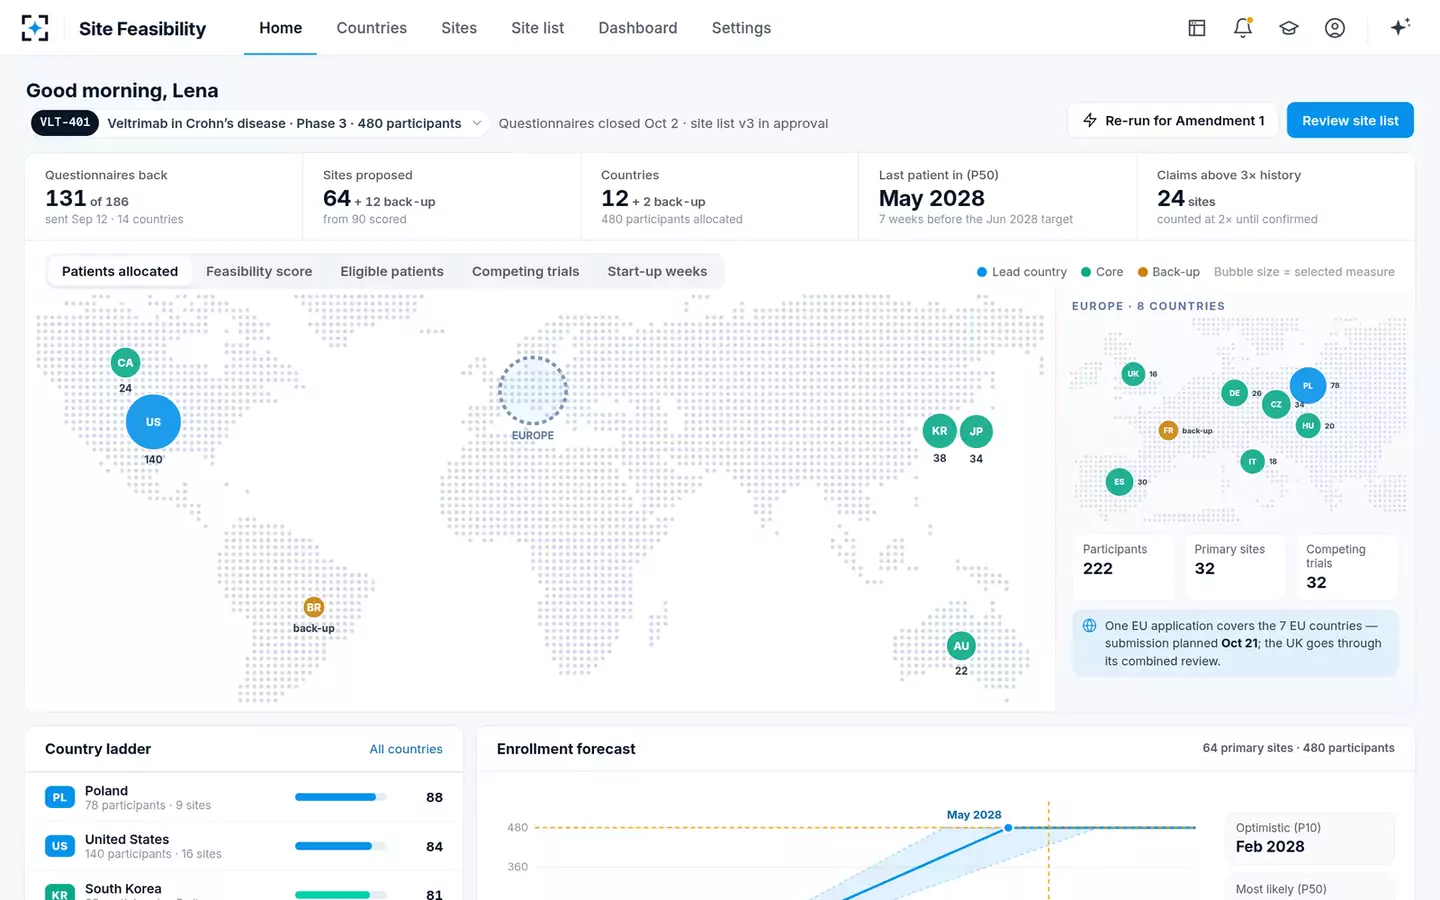
Task: Open the Optimistic (P10) Feb 2028 card
Action: (1310, 838)
